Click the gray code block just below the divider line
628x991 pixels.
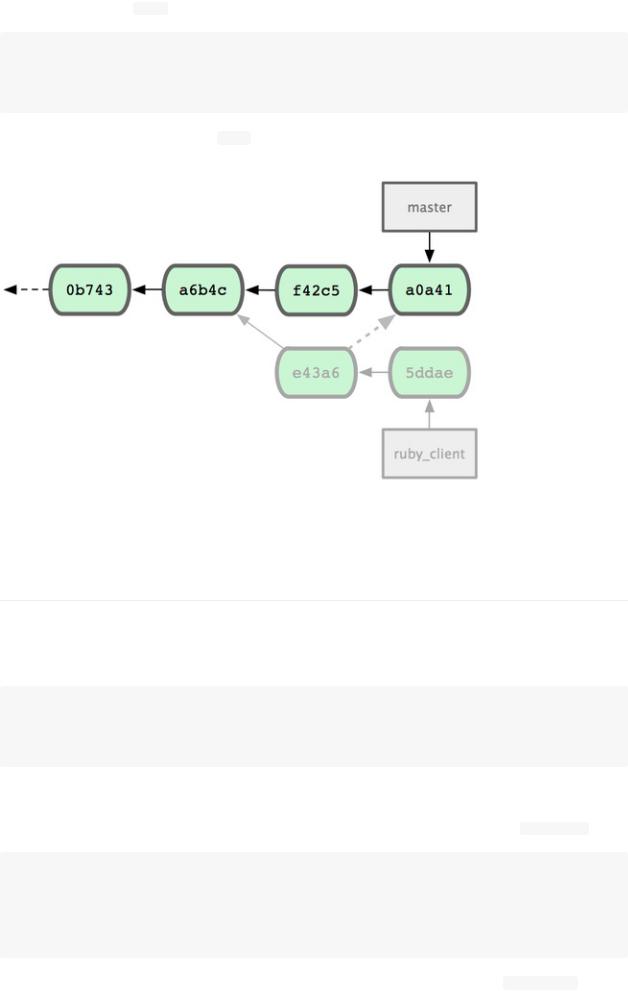click(x=314, y=726)
